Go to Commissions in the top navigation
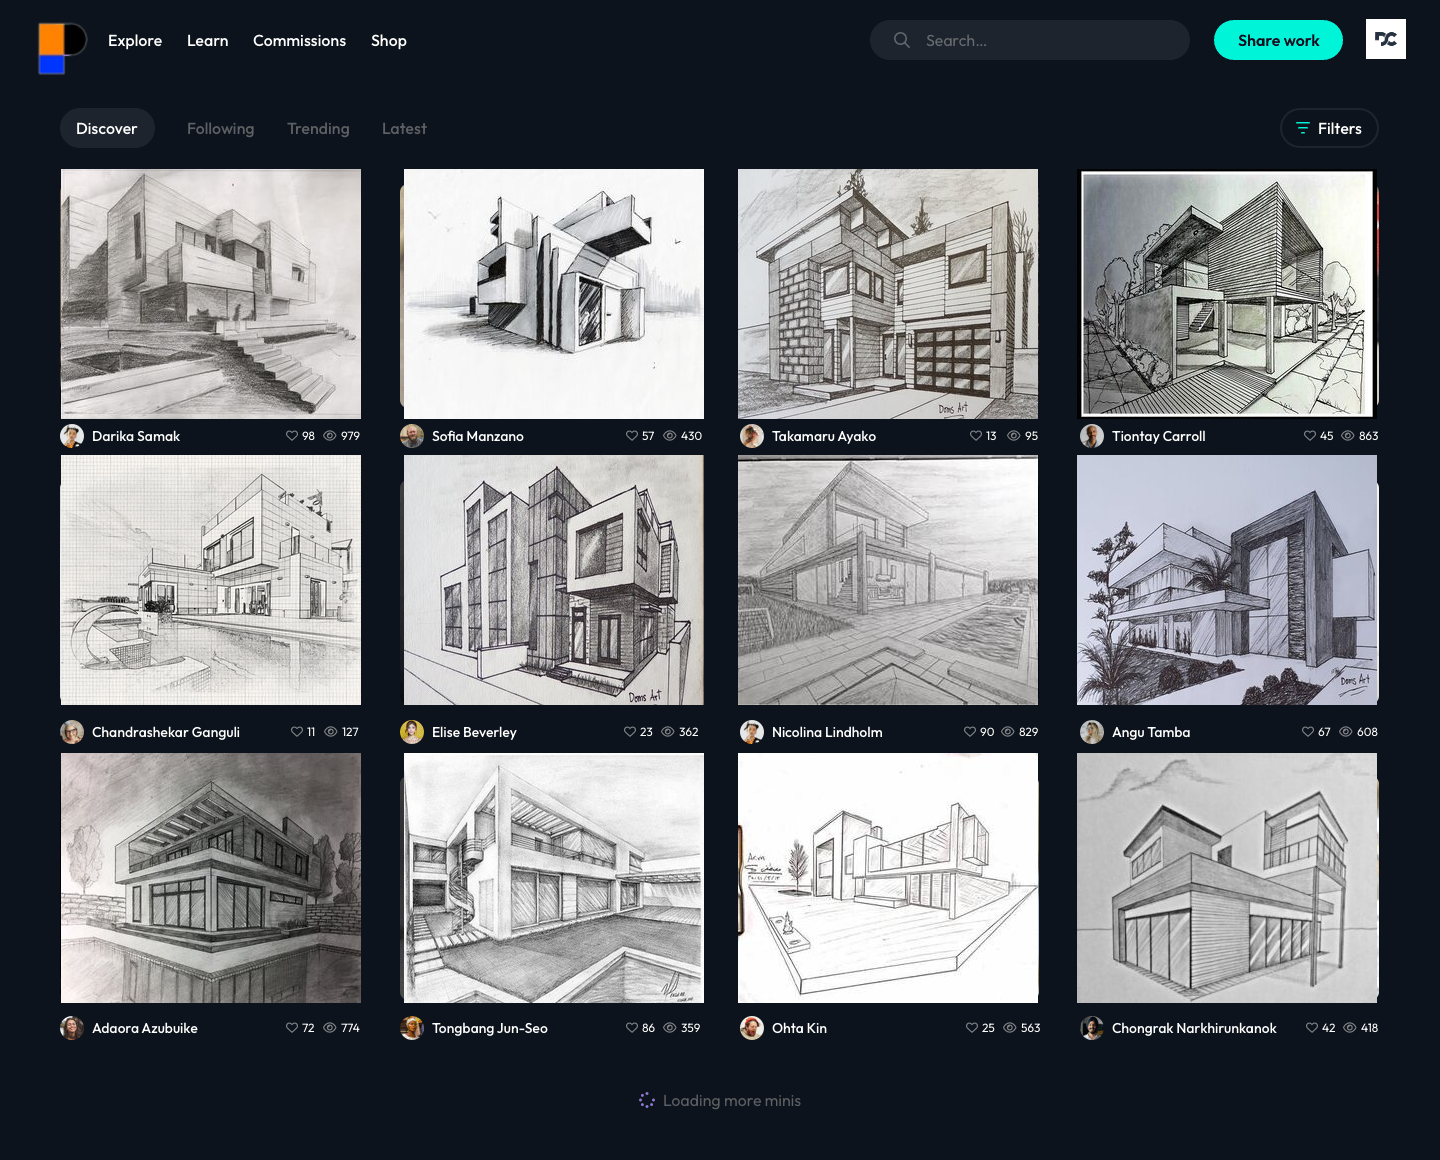This screenshot has height=1160, width=1440. tap(299, 41)
